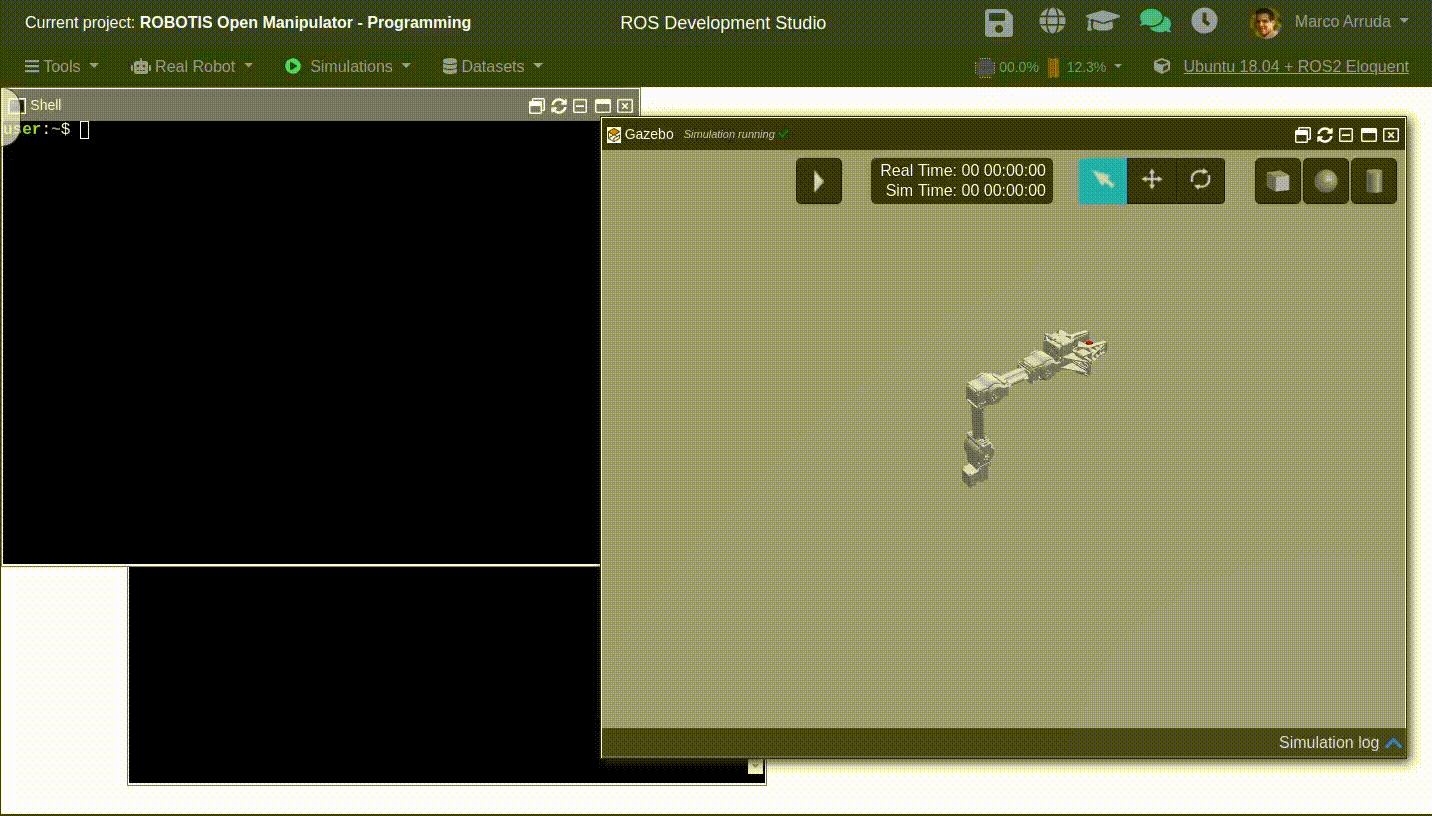Open the Real Robot menu
The width and height of the screenshot is (1432, 816).
pyautogui.click(x=192, y=66)
